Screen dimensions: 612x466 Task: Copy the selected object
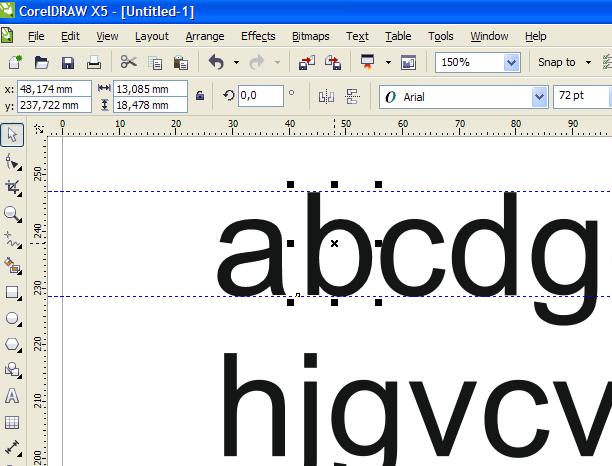[x=155, y=62]
